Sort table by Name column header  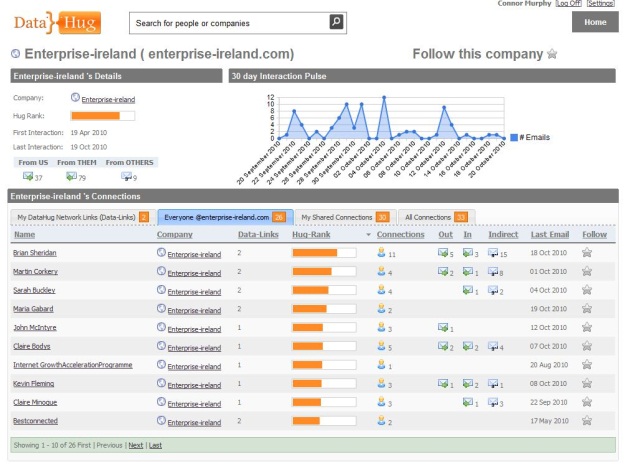24,235
